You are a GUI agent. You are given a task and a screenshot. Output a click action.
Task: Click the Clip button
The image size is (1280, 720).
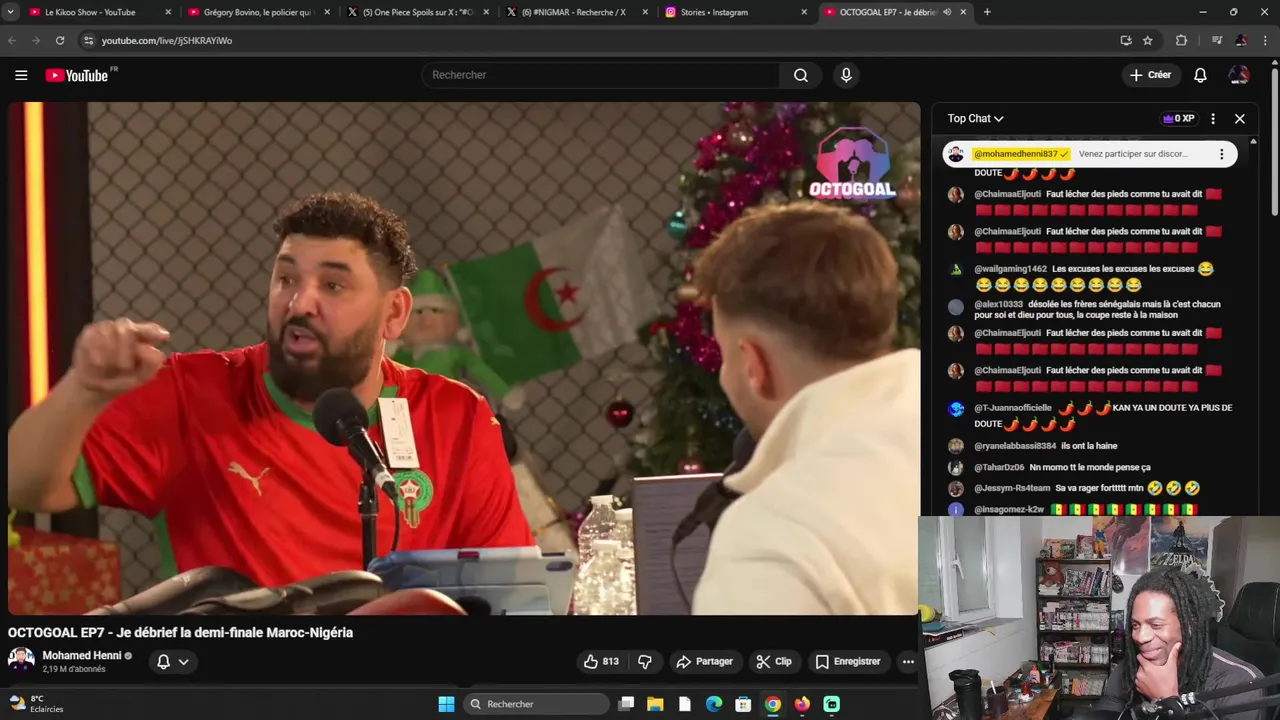point(774,661)
